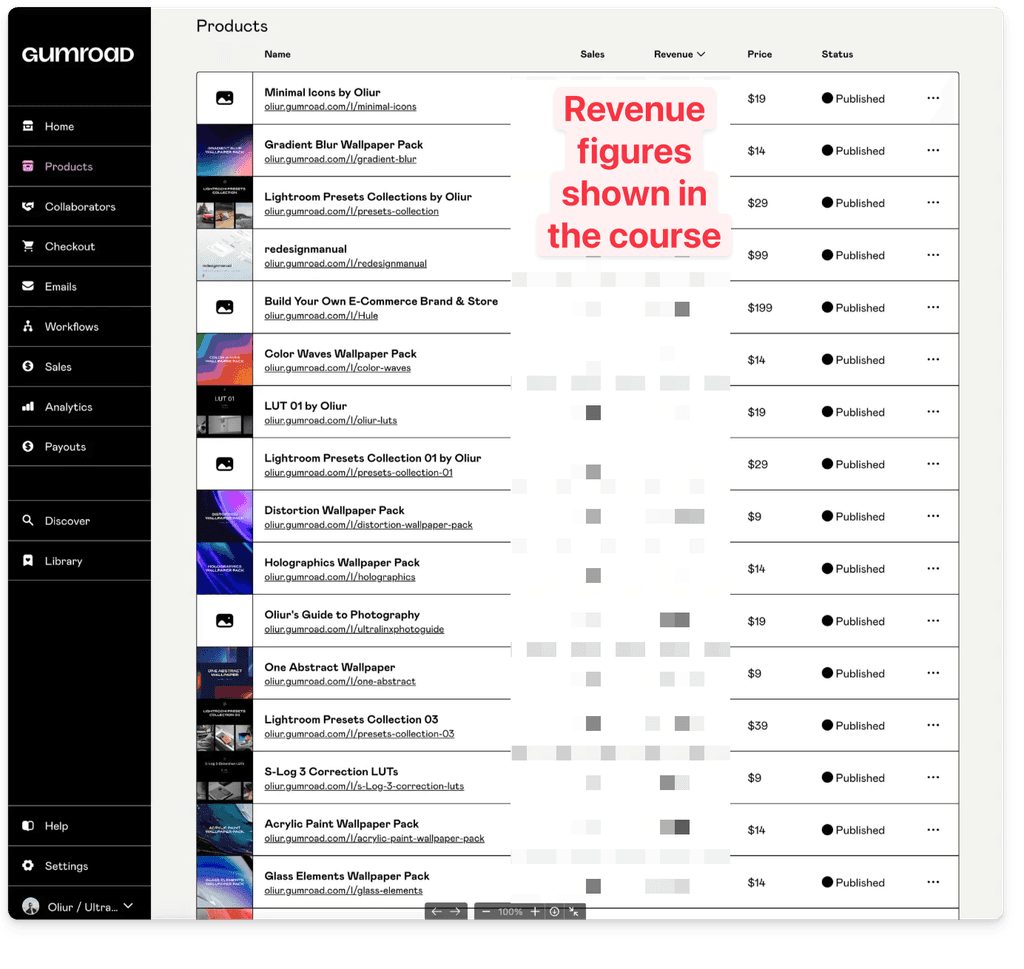Open options menu for Gradient Blur Wallpaper Pack
The height and width of the screenshot is (969, 1024).
[933, 150]
